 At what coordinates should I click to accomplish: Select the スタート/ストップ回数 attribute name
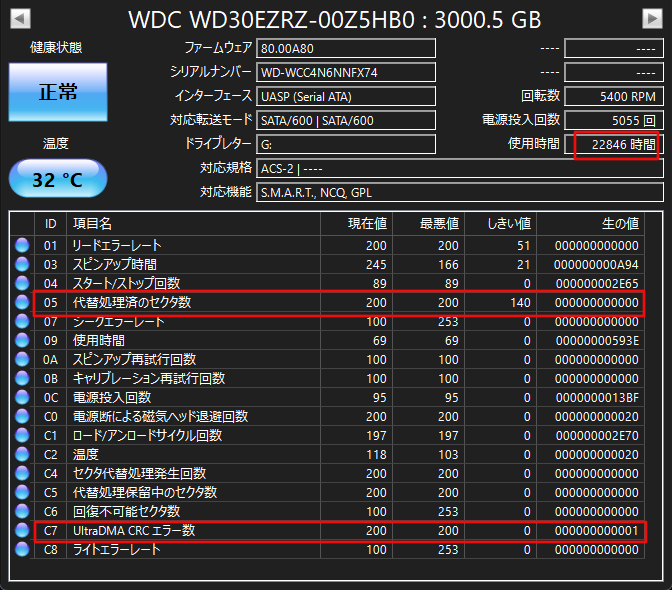126,283
